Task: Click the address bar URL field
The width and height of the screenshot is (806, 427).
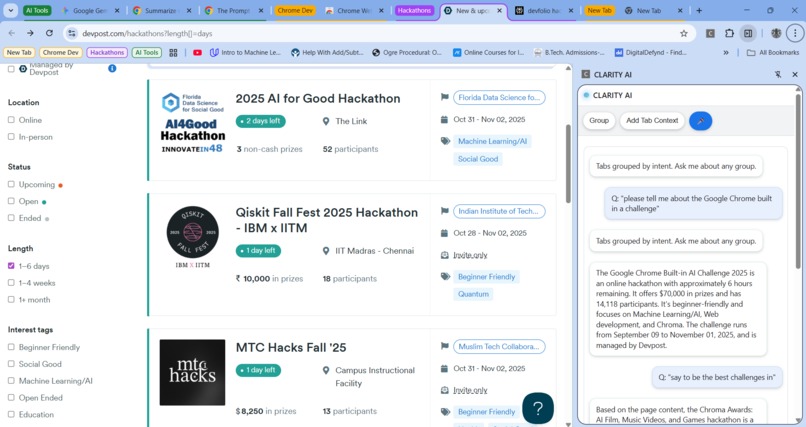Action: point(378,33)
